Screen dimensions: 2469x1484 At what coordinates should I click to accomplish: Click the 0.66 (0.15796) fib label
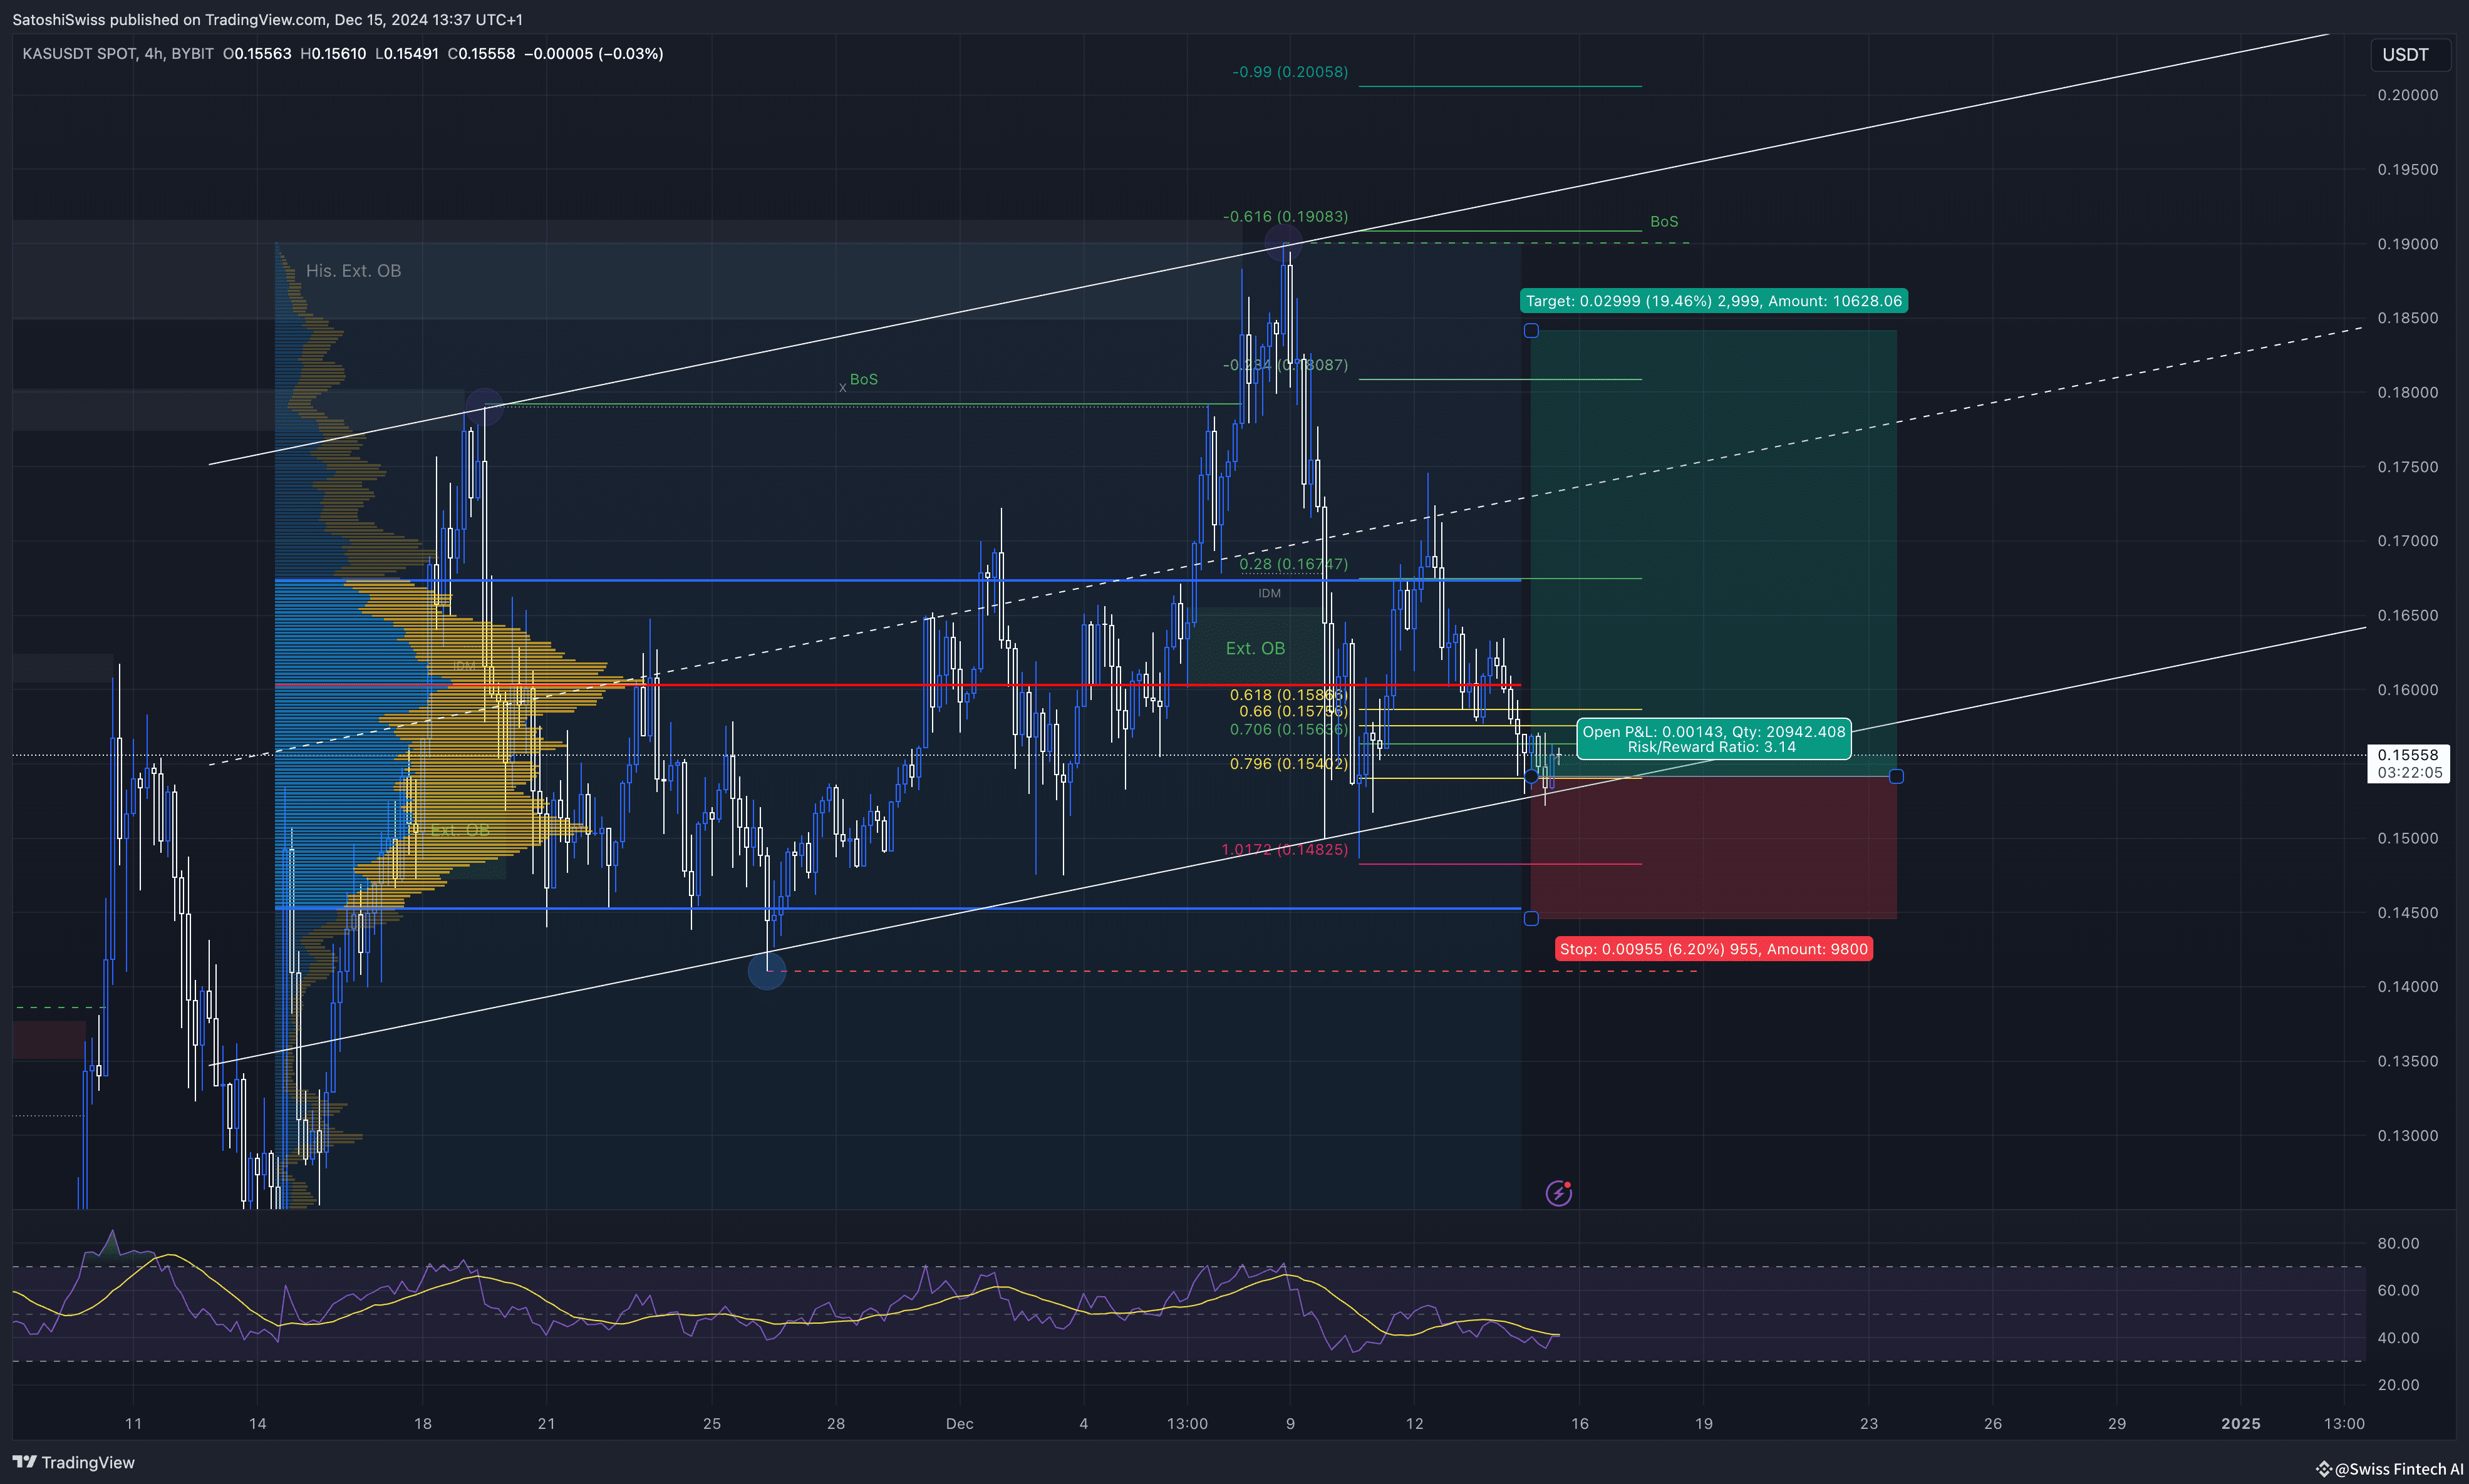1294,712
